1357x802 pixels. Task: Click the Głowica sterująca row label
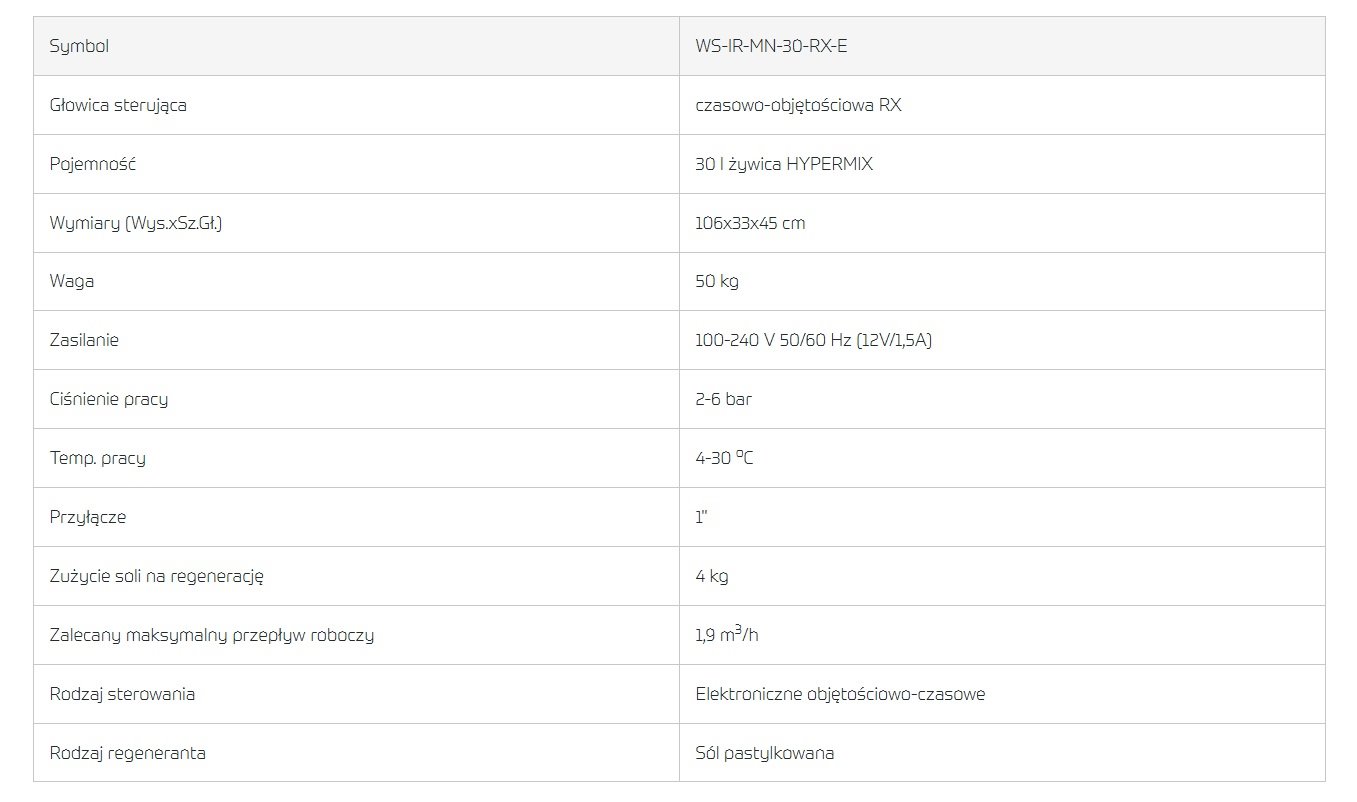(x=118, y=105)
